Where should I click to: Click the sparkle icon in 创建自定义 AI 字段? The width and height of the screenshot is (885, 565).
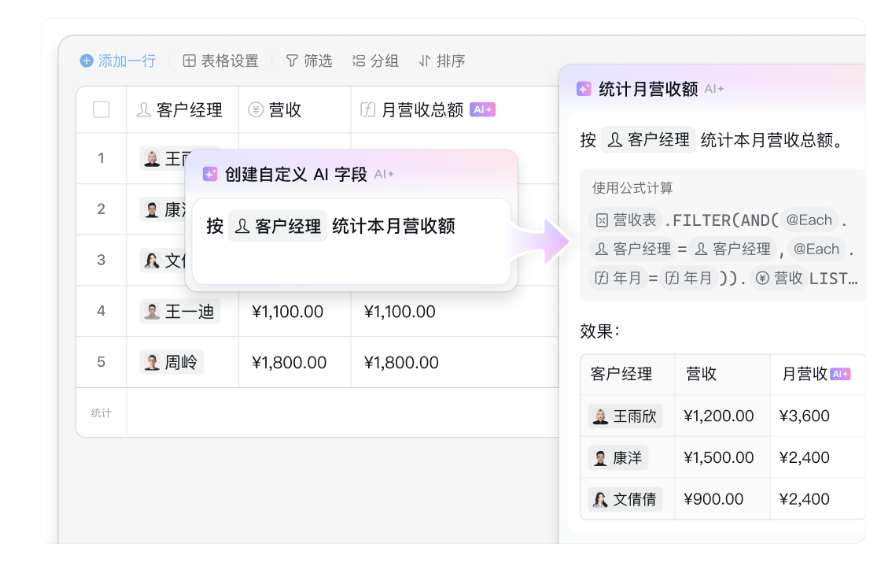(210, 174)
